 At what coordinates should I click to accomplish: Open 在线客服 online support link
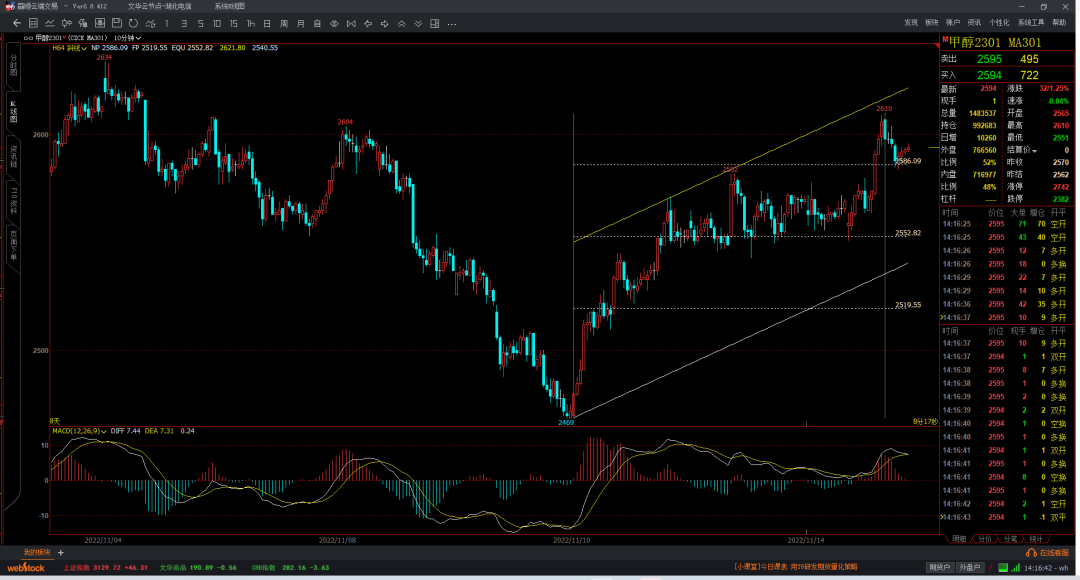1048,552
